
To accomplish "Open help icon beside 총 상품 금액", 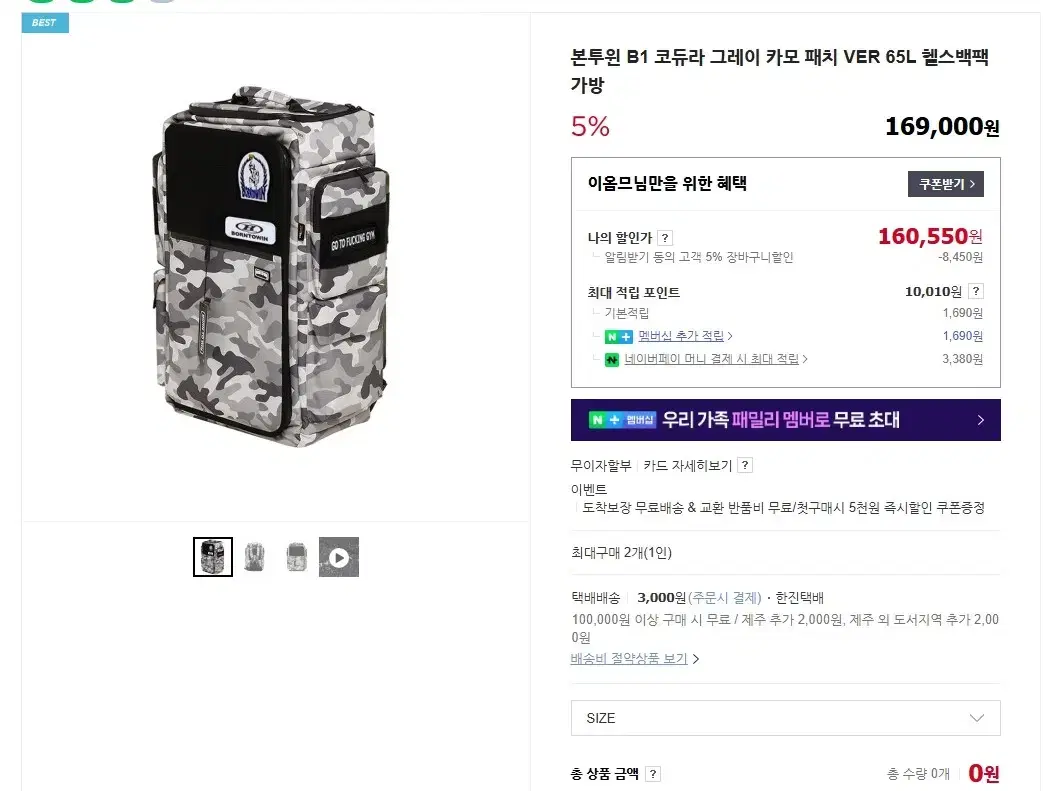I will (x=653, y=773).
